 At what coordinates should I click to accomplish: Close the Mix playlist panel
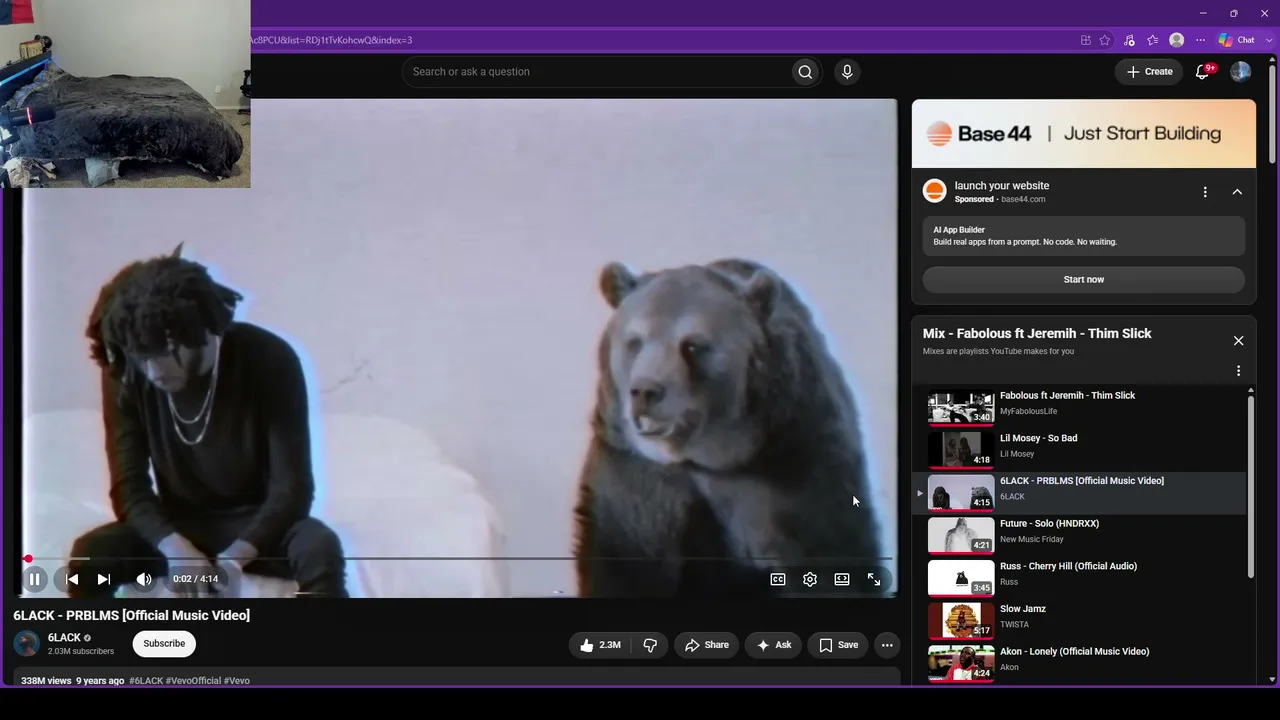pos(1238,341)
